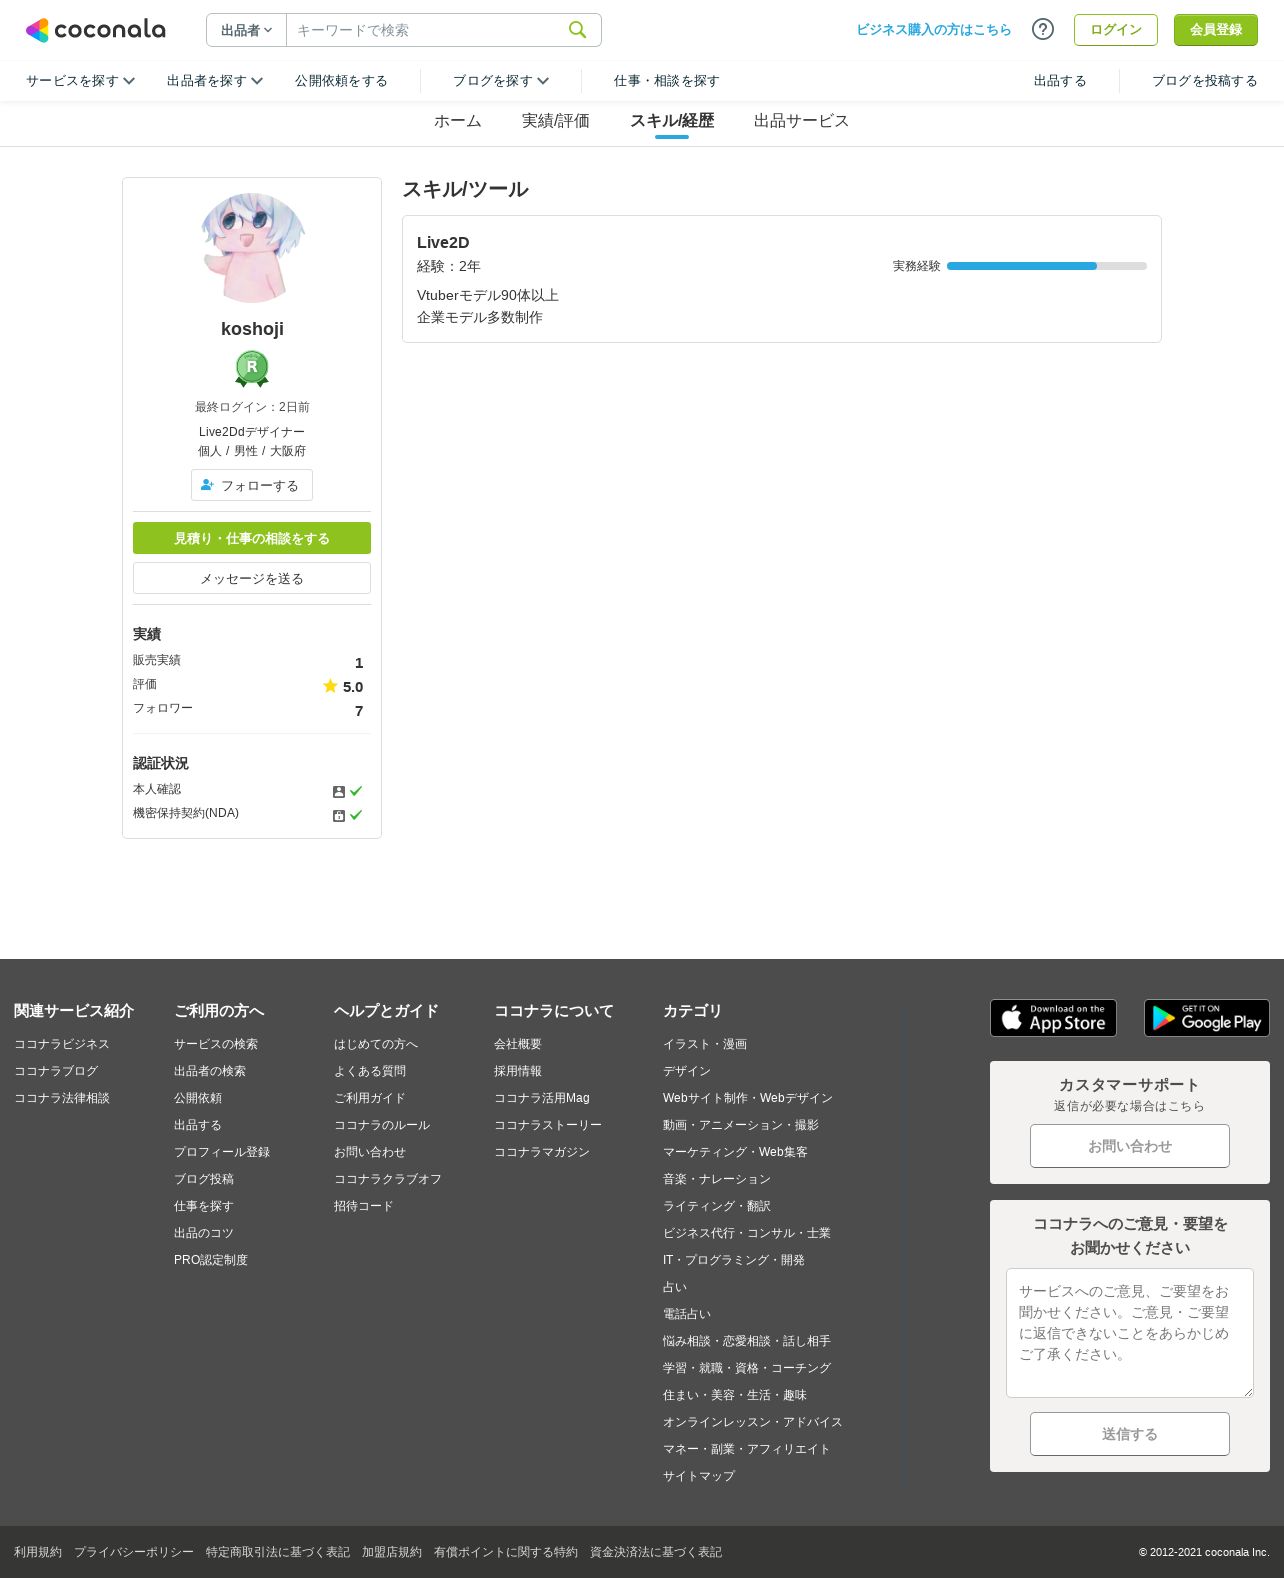Open 利用規約 in bottom bar
The width and height of the screenshot is (1284, 1578).
[x=38, y=1552]
